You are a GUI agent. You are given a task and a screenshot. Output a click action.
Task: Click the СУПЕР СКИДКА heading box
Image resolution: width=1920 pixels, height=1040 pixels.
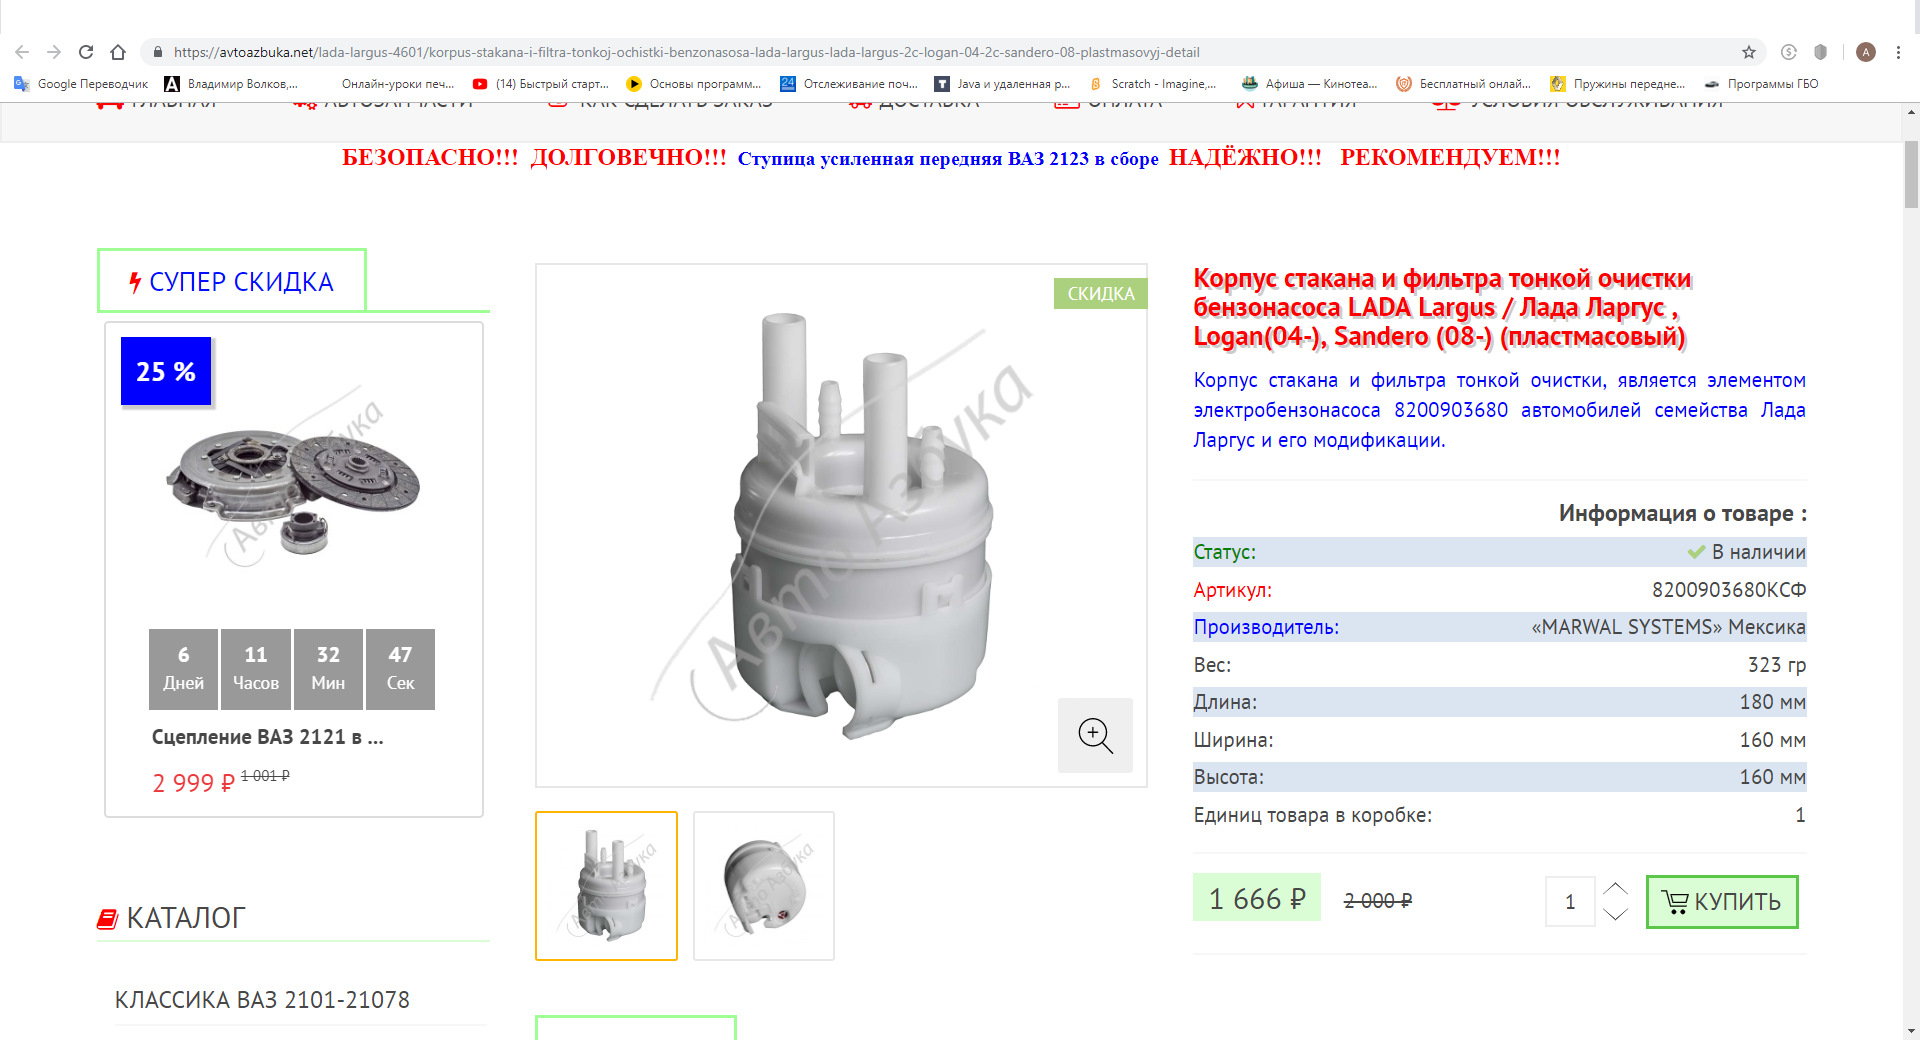(232, 281)
